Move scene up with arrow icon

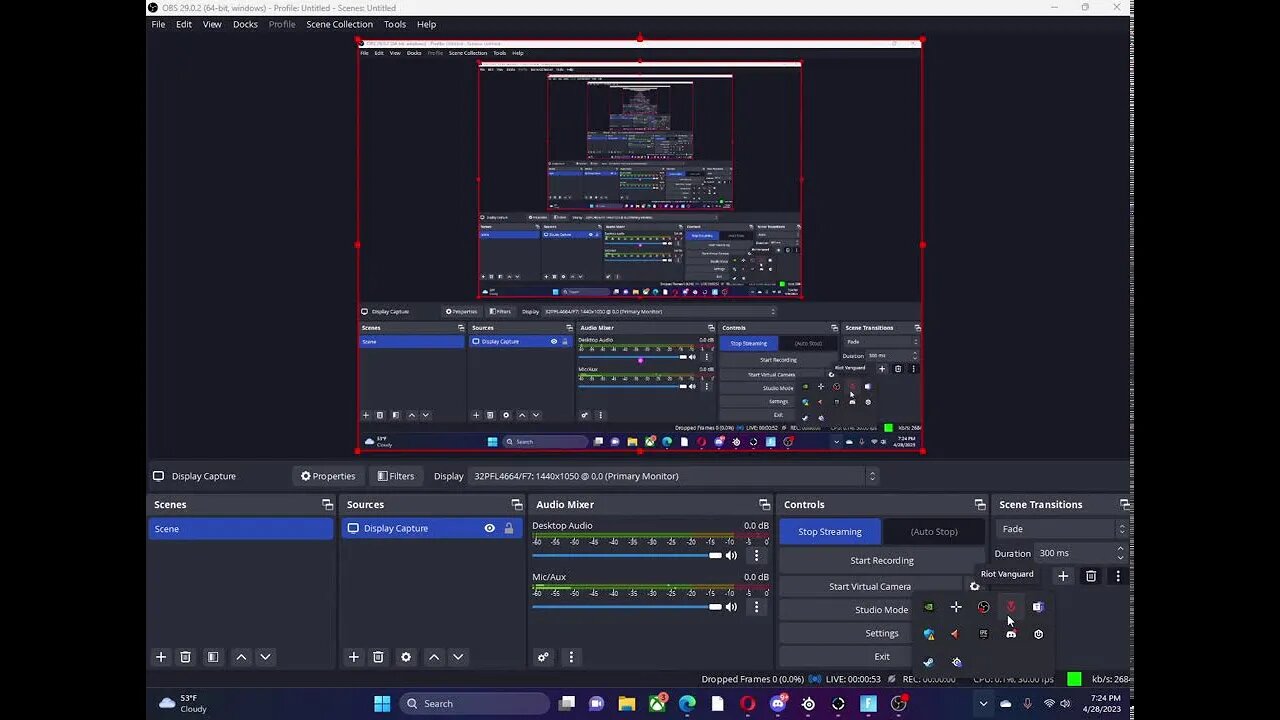[241, 657]
